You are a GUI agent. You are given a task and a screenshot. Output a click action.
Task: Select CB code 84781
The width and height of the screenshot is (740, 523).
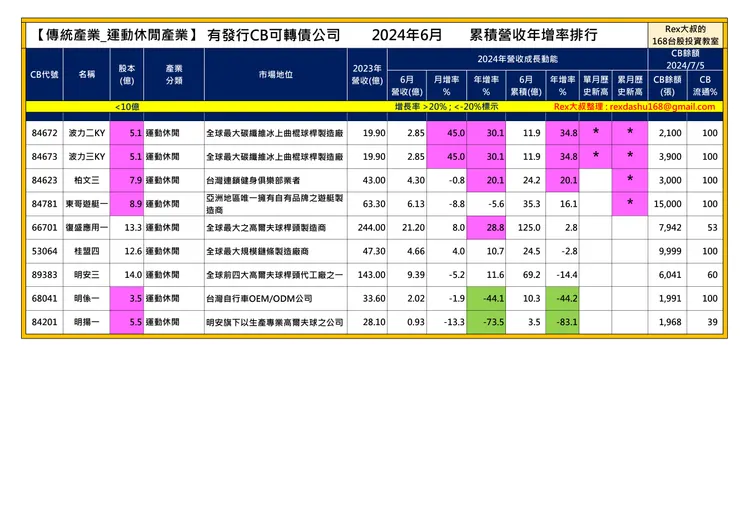click(44, 204)
